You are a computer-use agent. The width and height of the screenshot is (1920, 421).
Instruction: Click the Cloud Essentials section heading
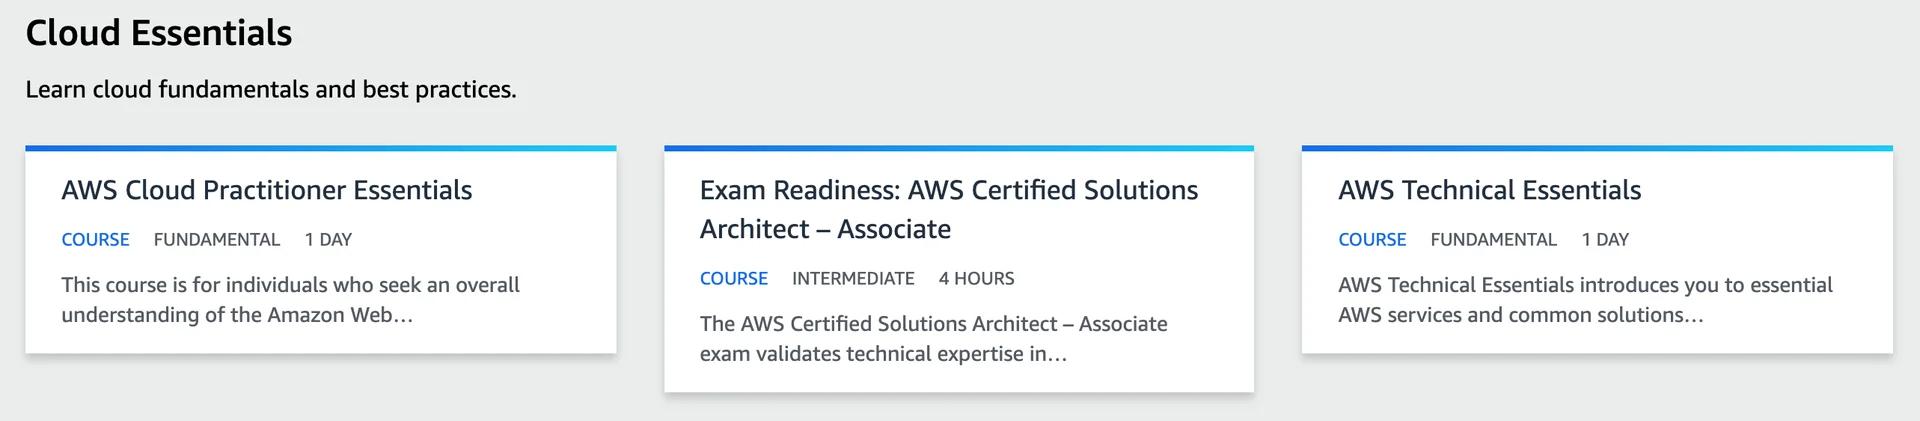coord(159,33)
